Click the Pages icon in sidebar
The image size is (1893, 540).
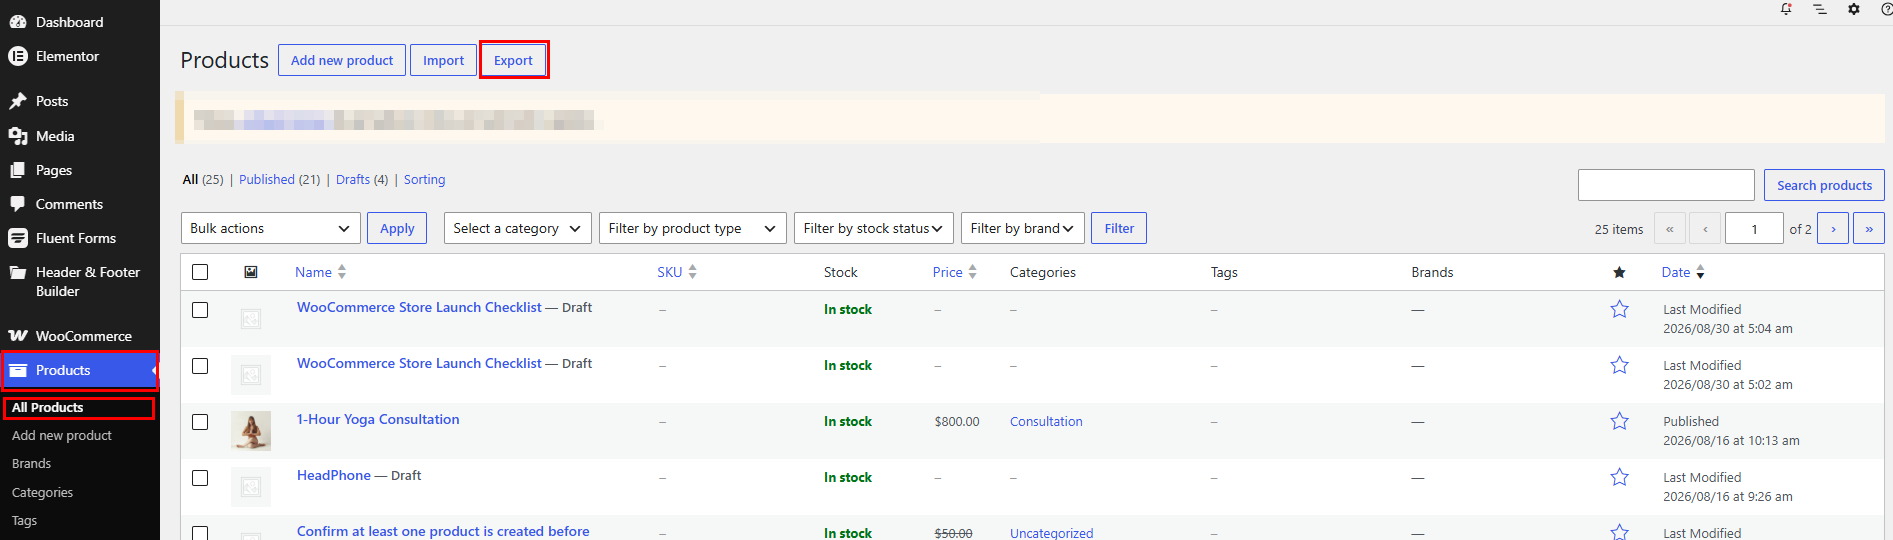pos(18,170)
